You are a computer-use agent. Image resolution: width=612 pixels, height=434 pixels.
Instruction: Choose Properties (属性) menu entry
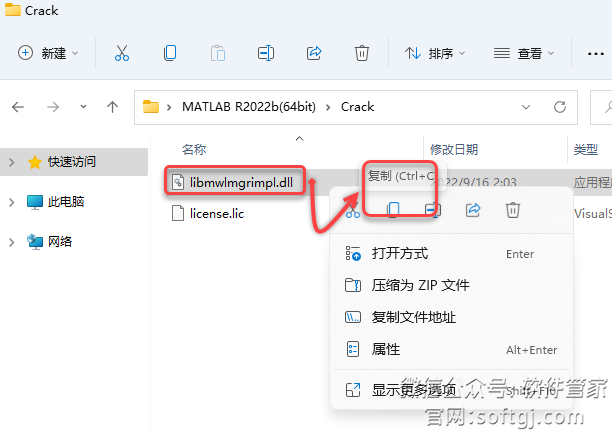click(451, 349)
